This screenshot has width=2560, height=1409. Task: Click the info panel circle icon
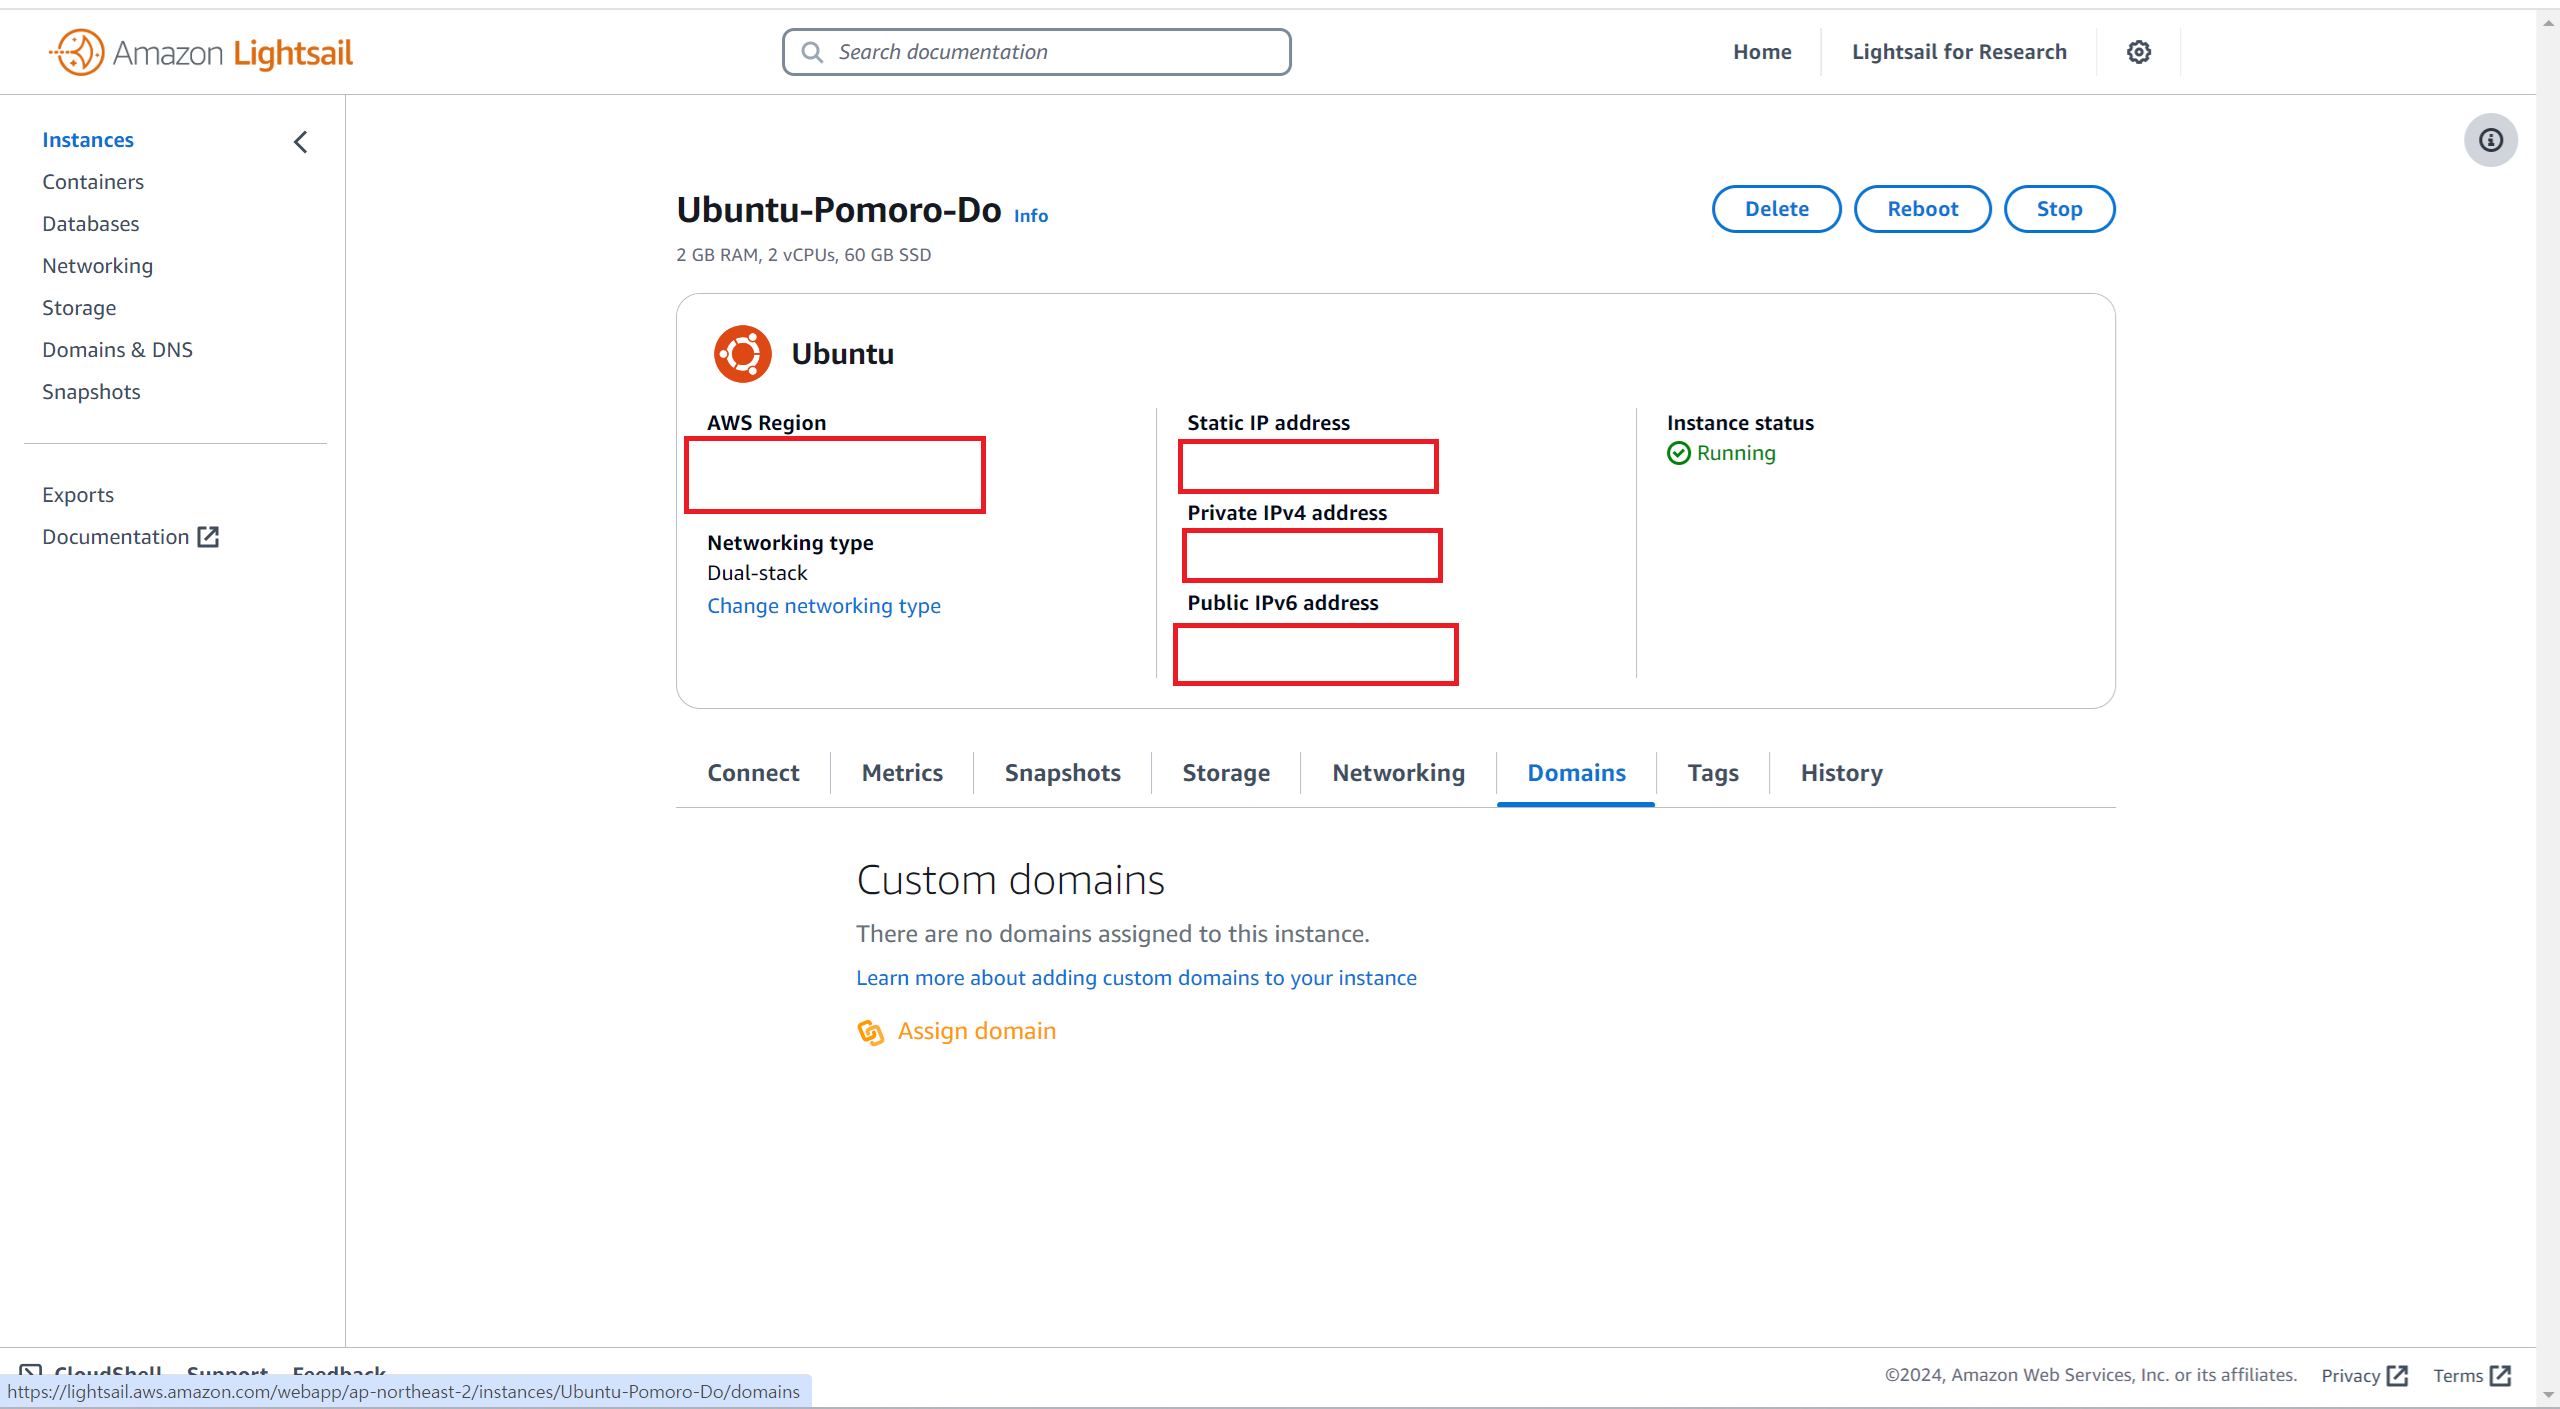click(2490, 140)
